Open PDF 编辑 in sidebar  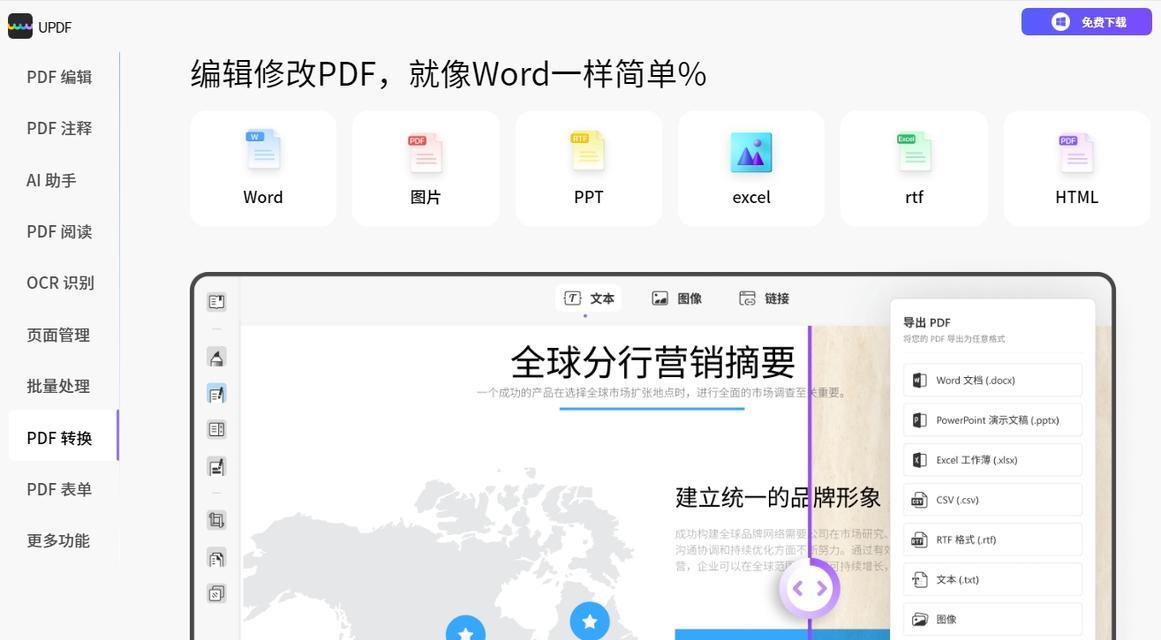coord(59,77)
